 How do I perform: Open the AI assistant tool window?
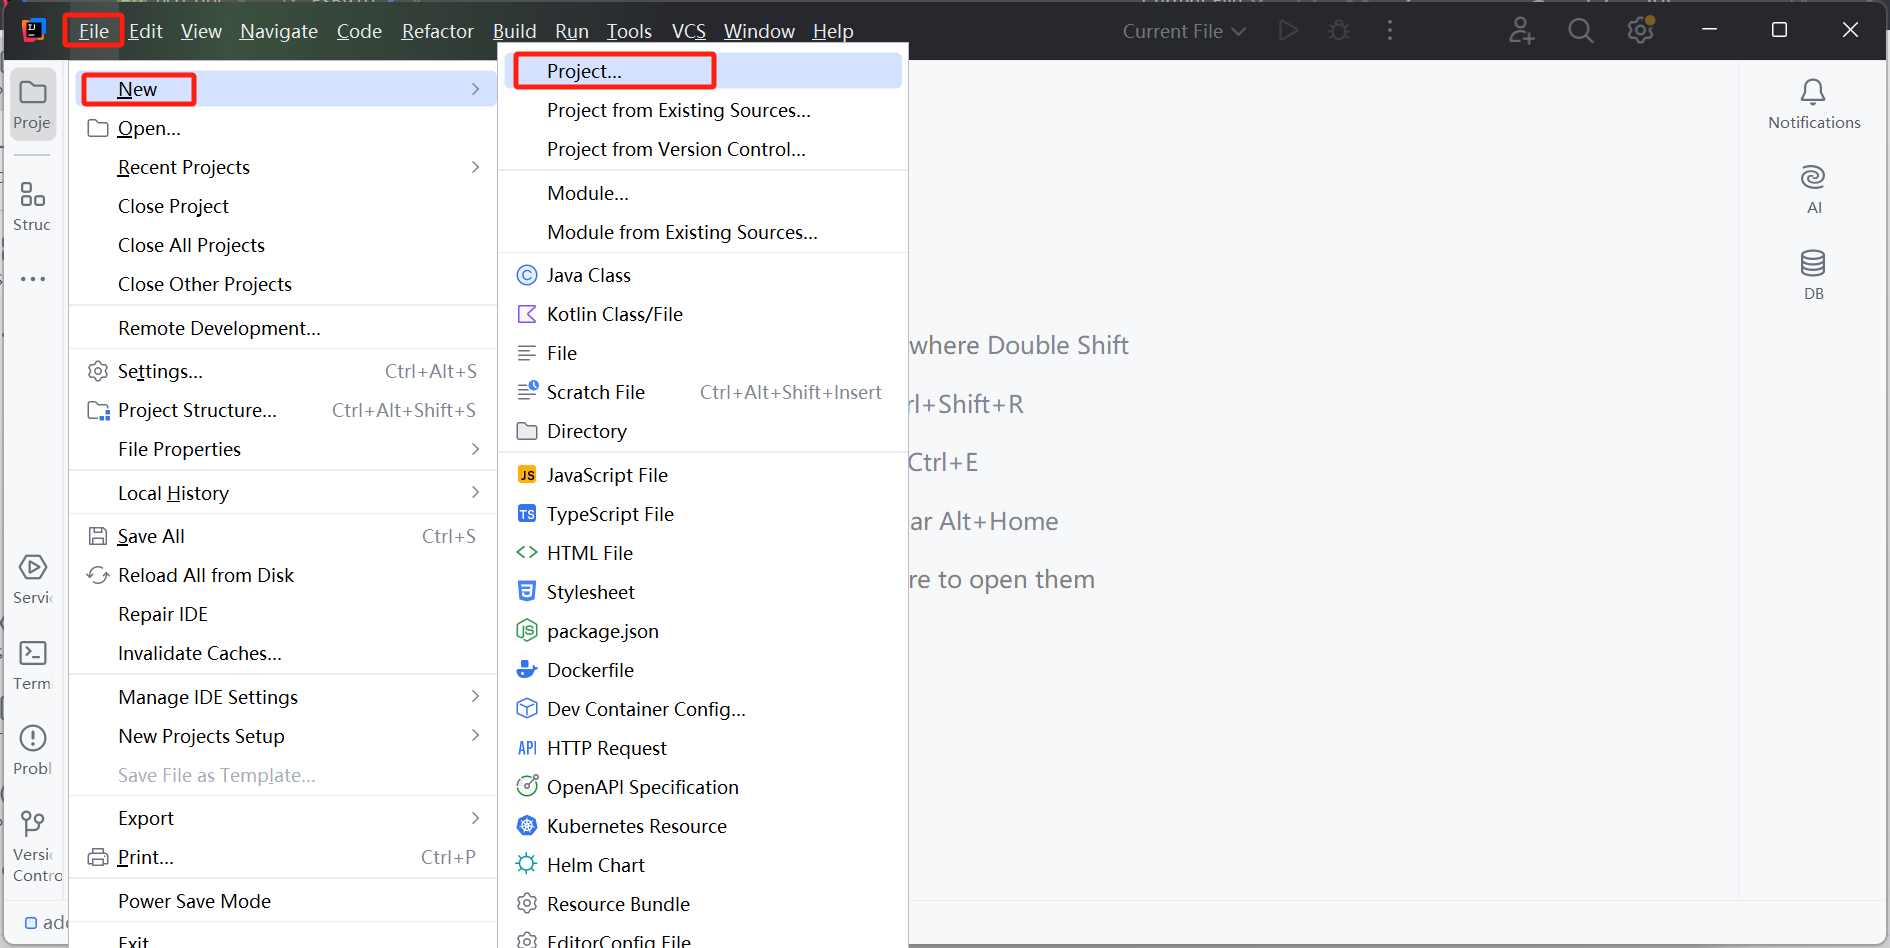[x=1812, y=179]
